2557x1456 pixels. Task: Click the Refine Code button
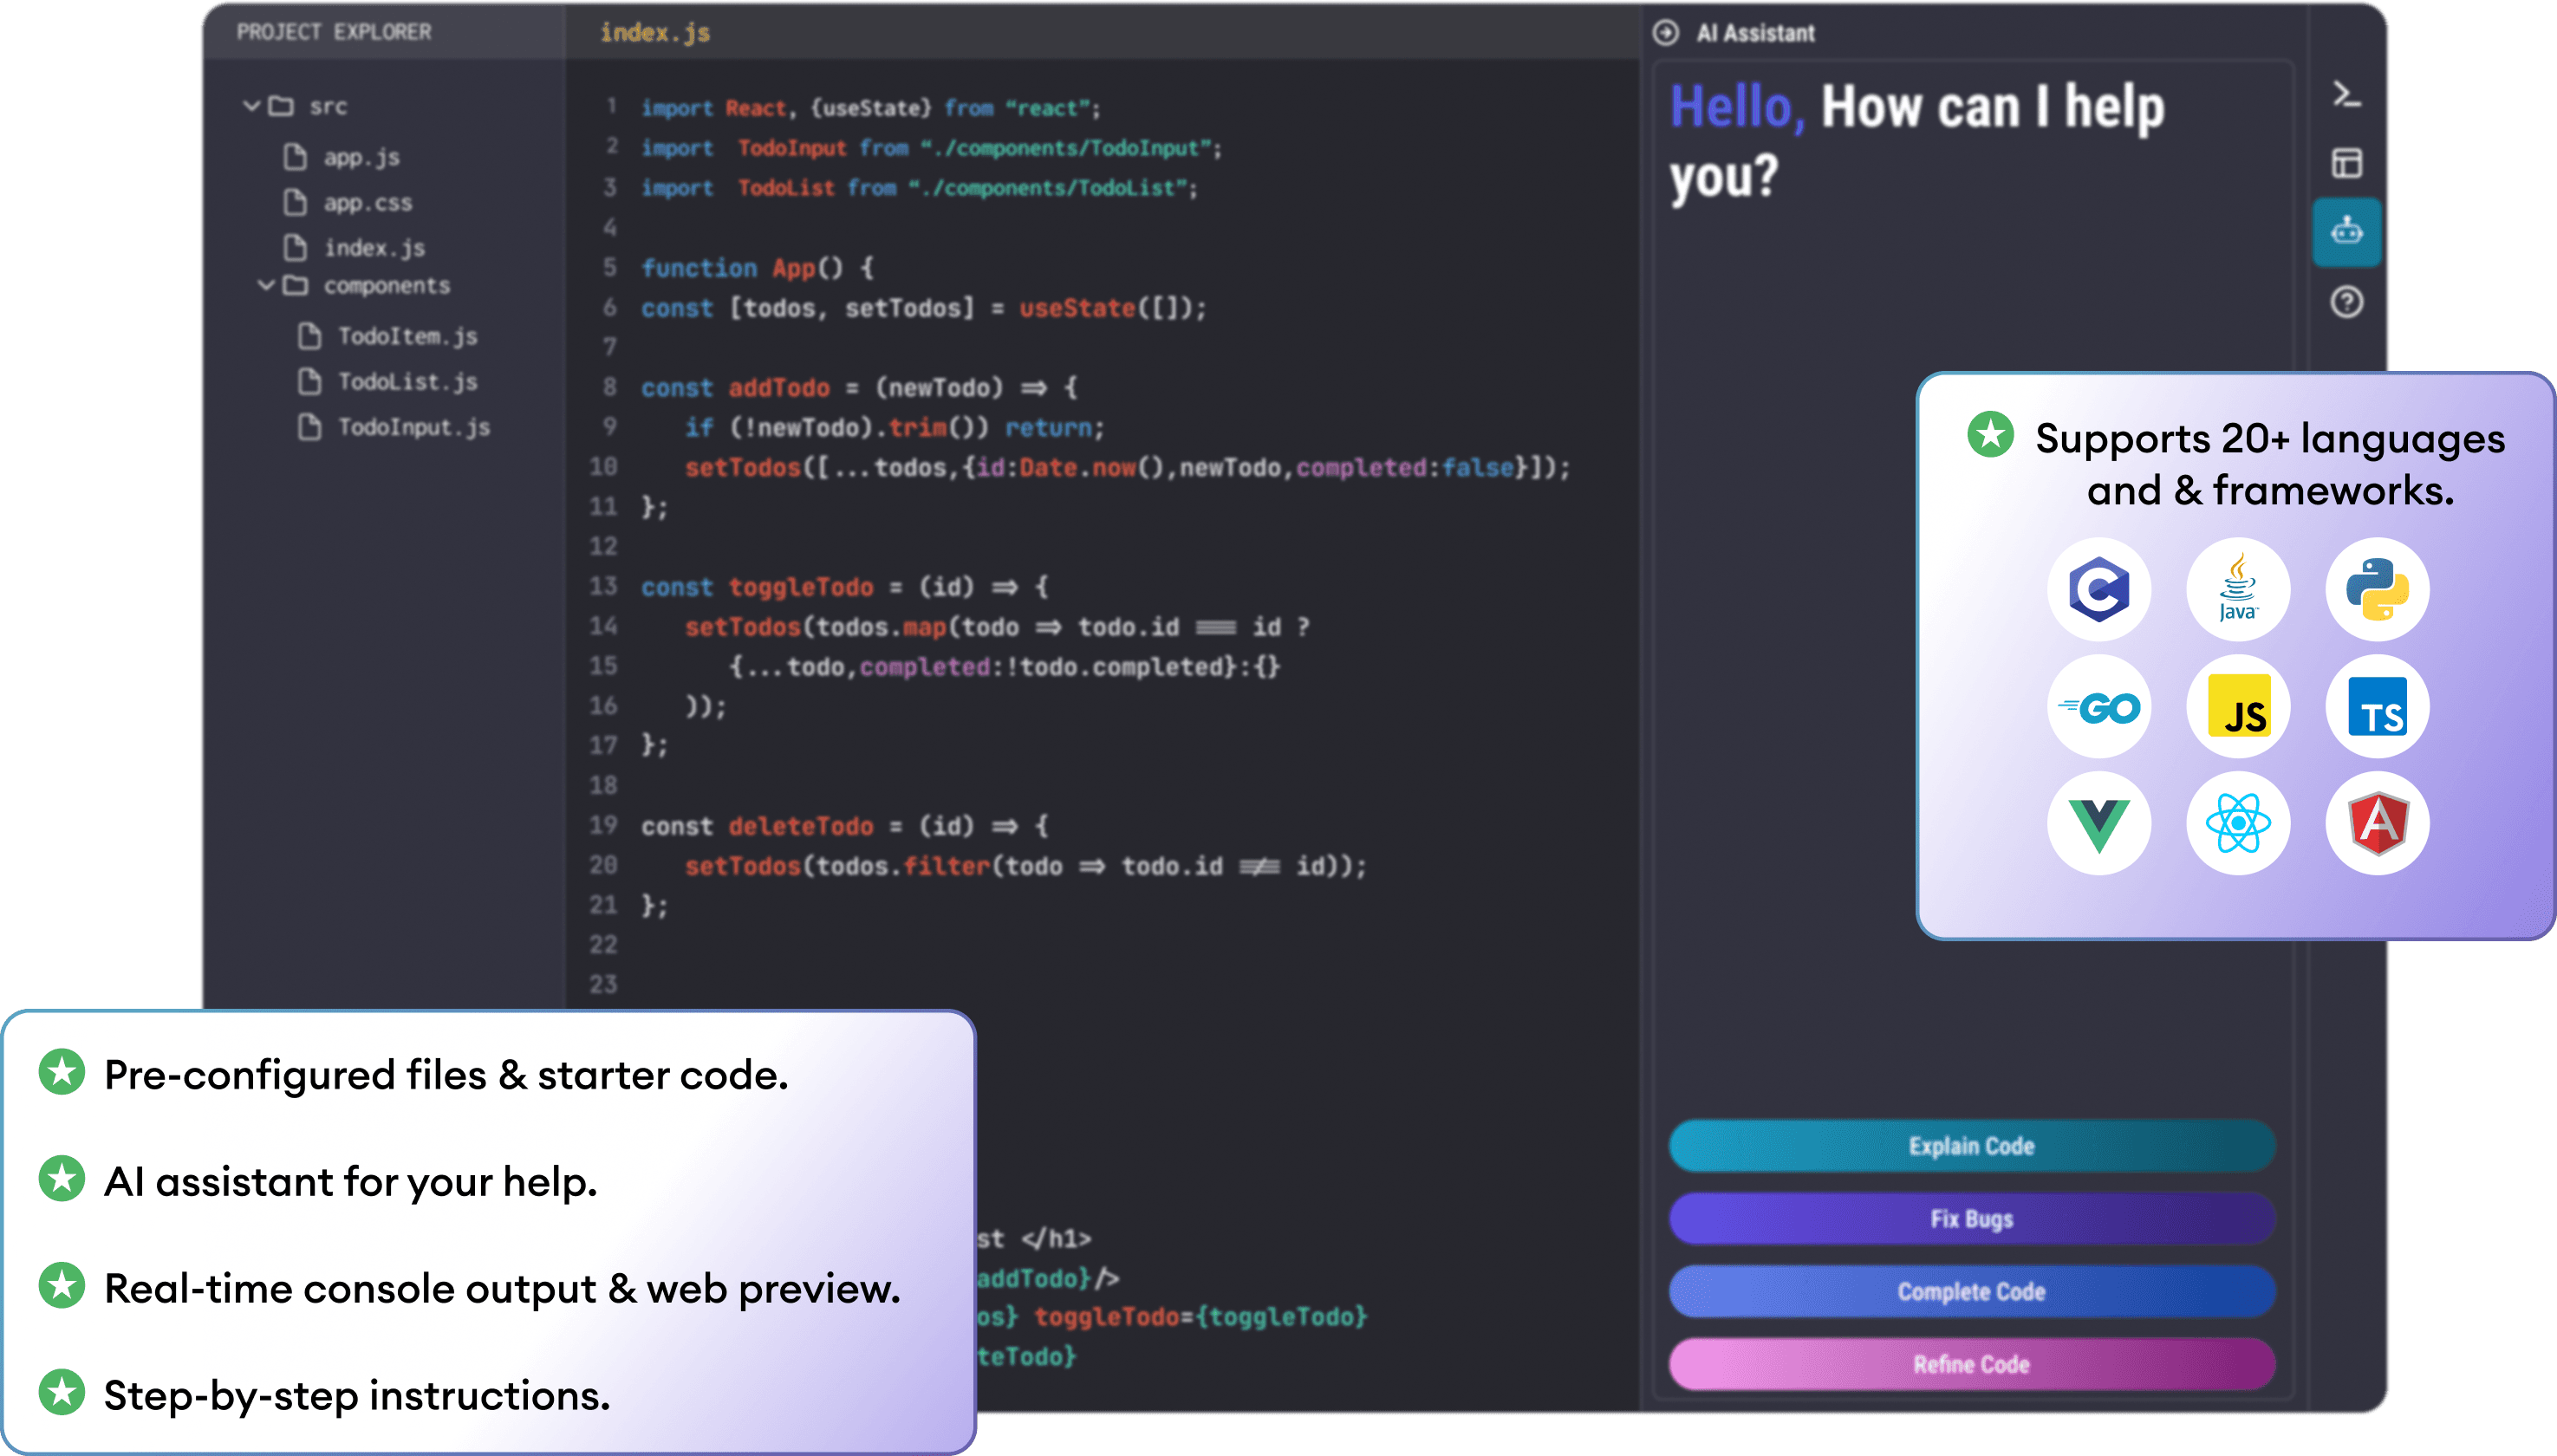[1971, 1364]
